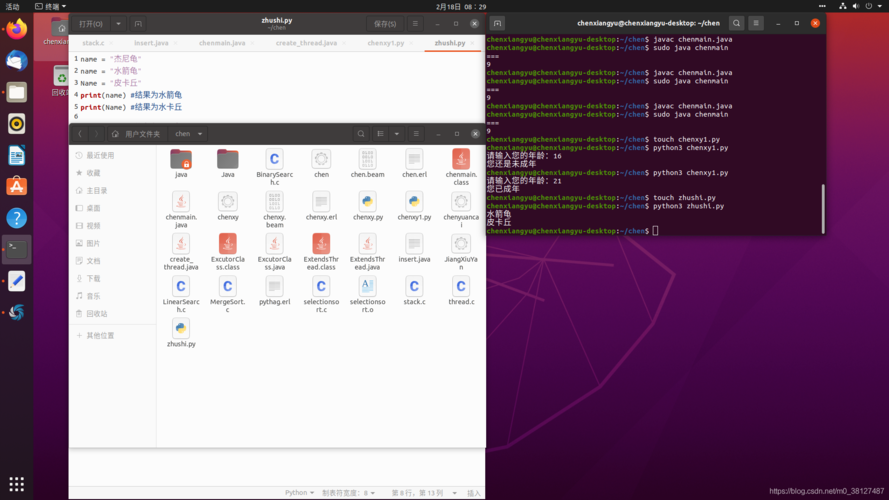Expand view options dropdown in file manager

coord(397,134)
